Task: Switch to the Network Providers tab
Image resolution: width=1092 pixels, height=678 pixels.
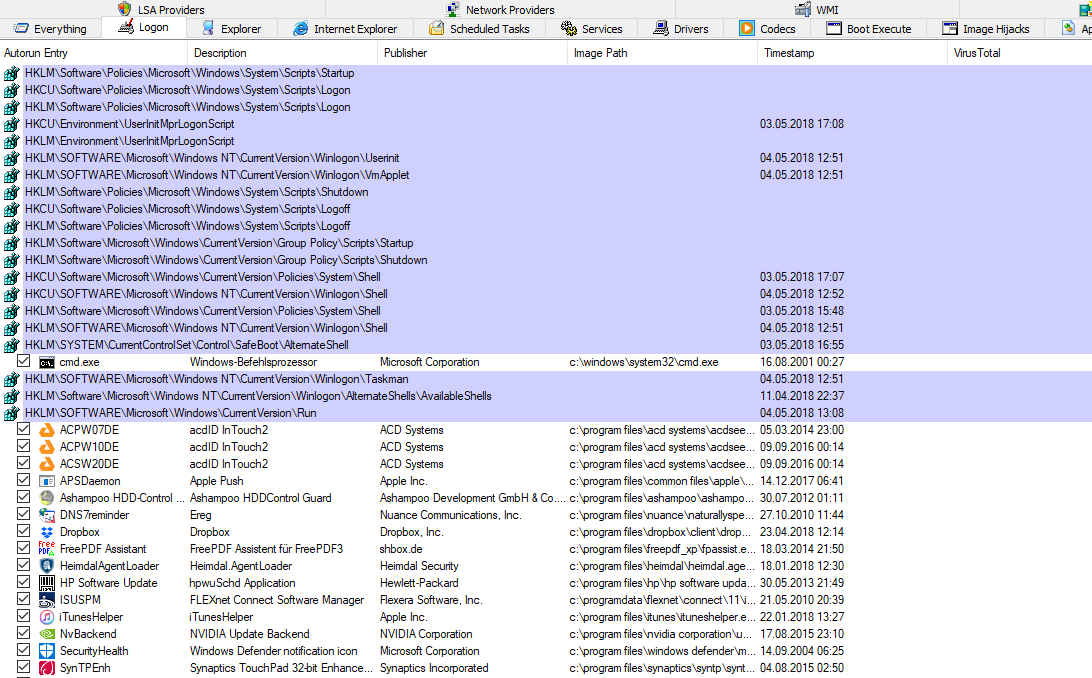Action: (500, 10)
